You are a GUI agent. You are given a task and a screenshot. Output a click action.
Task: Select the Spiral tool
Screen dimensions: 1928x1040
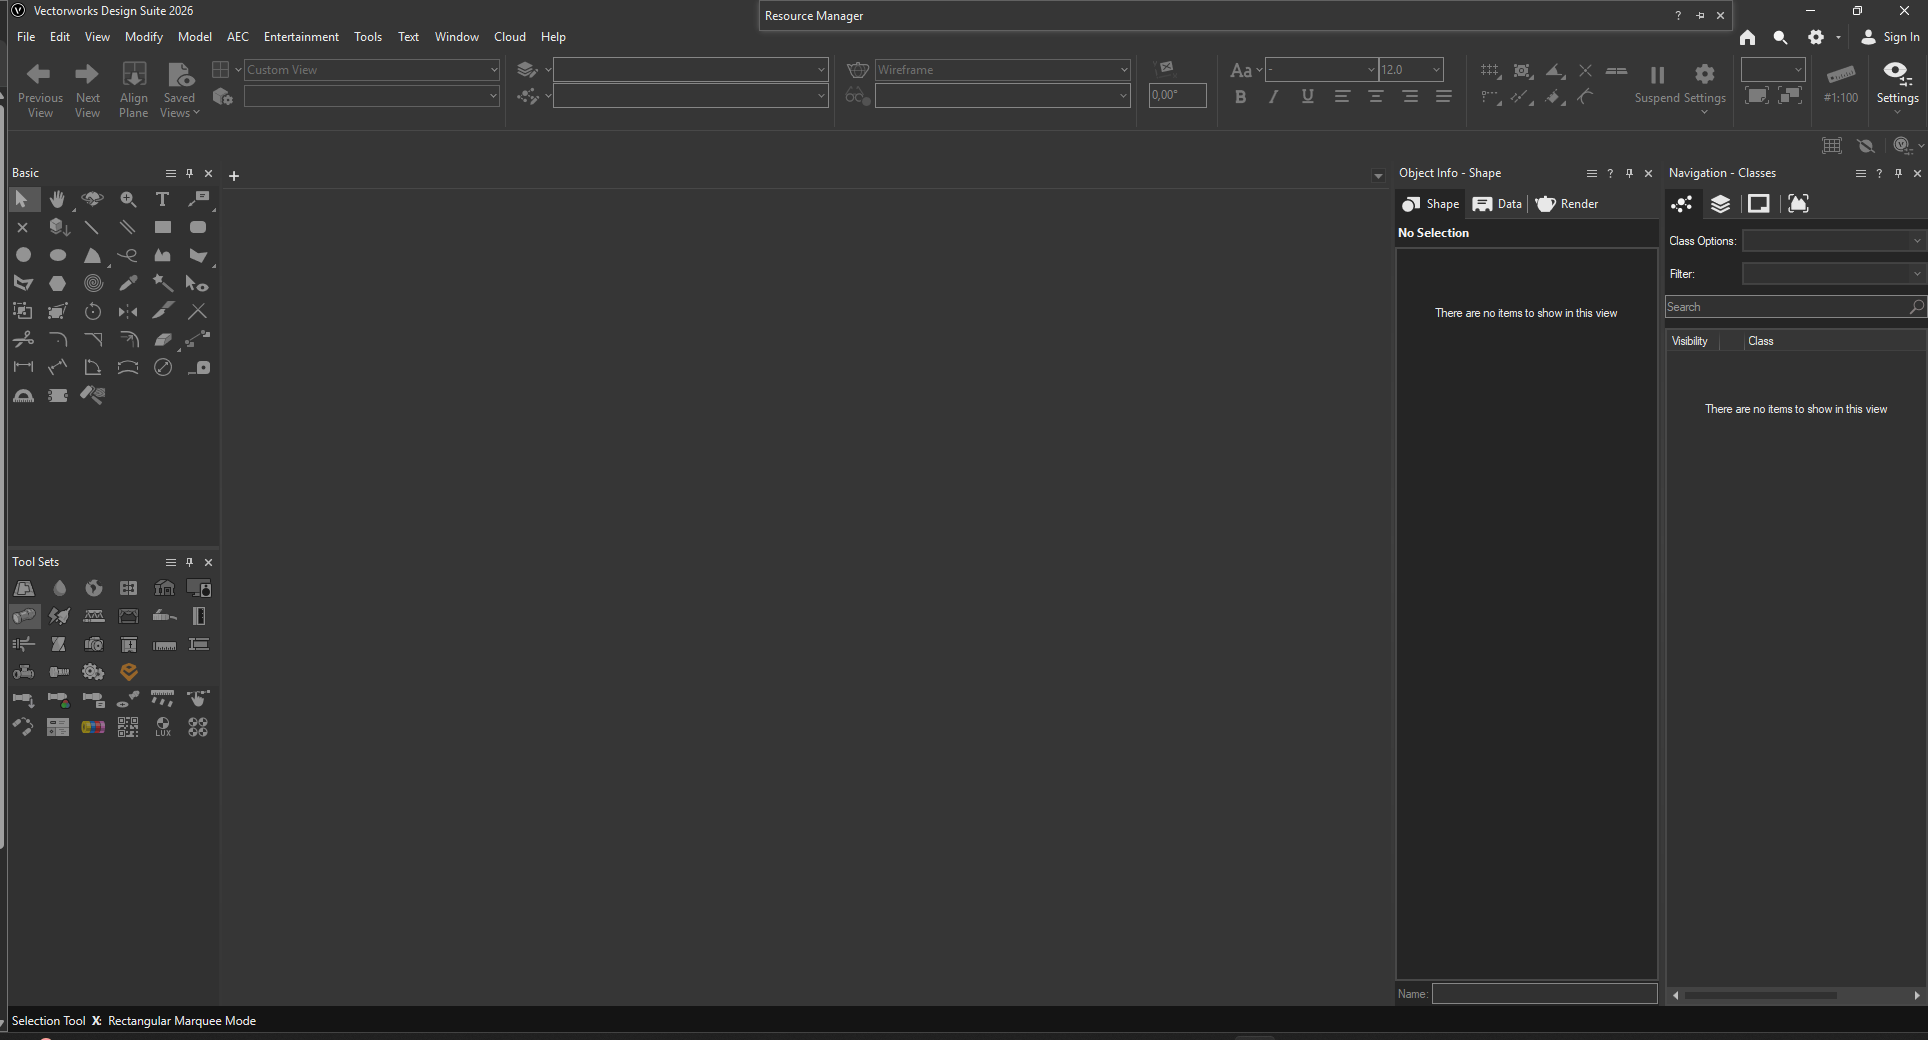click(x=92, y=284)
